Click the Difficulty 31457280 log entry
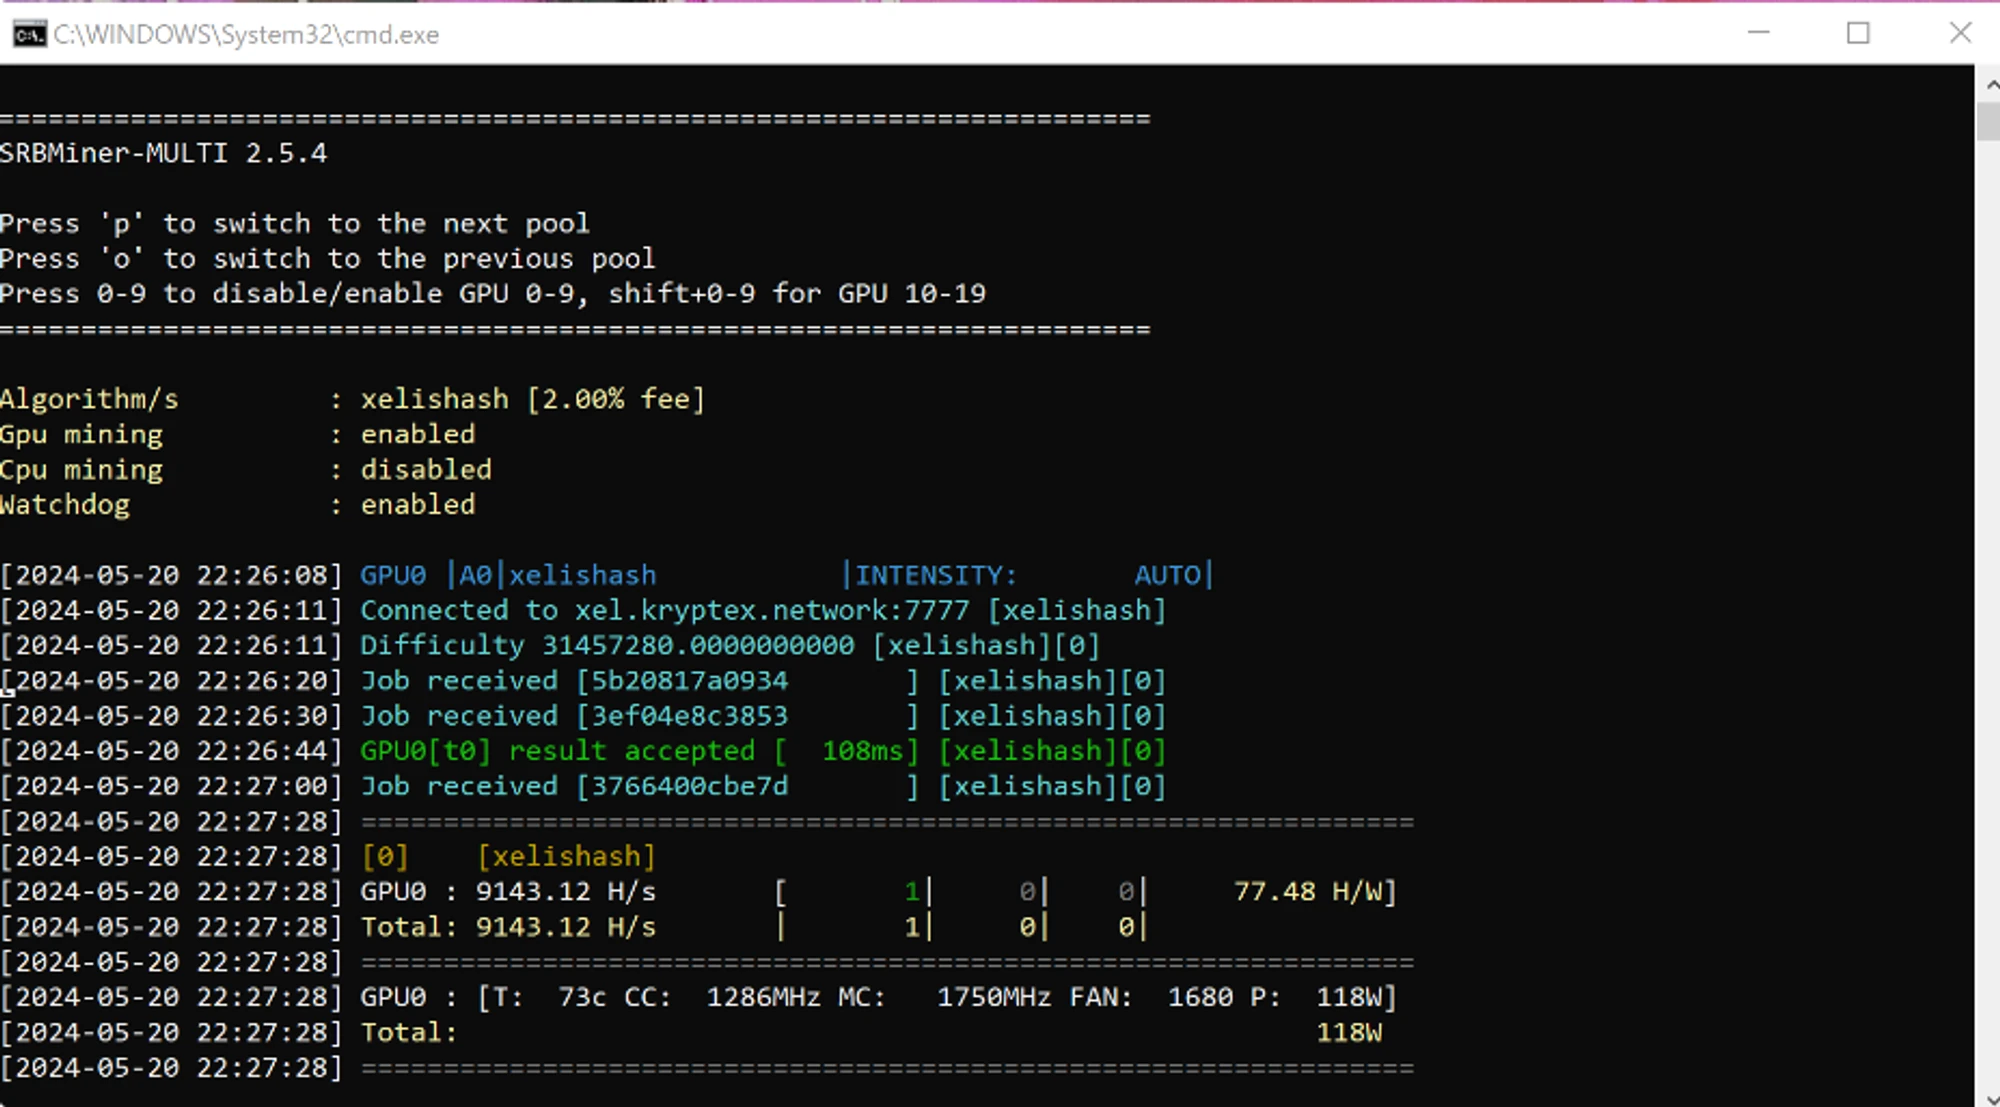 (607, 646)
